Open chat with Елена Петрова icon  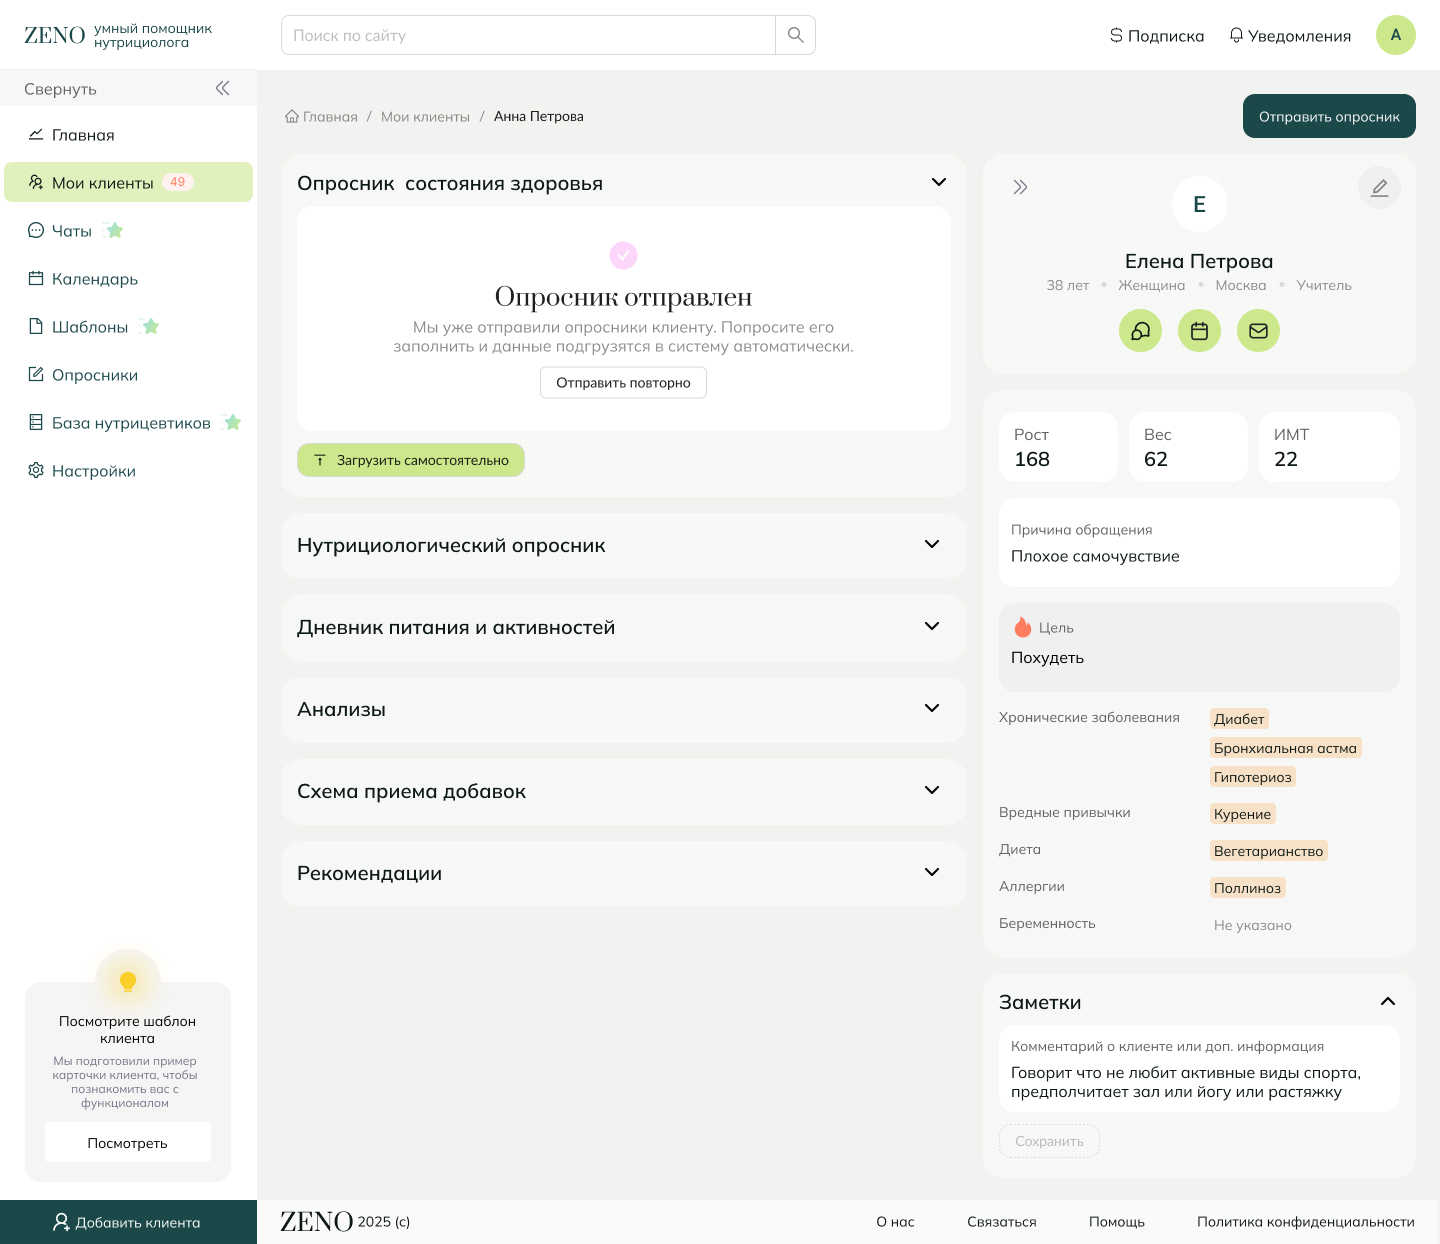(x=1140, y=331)
